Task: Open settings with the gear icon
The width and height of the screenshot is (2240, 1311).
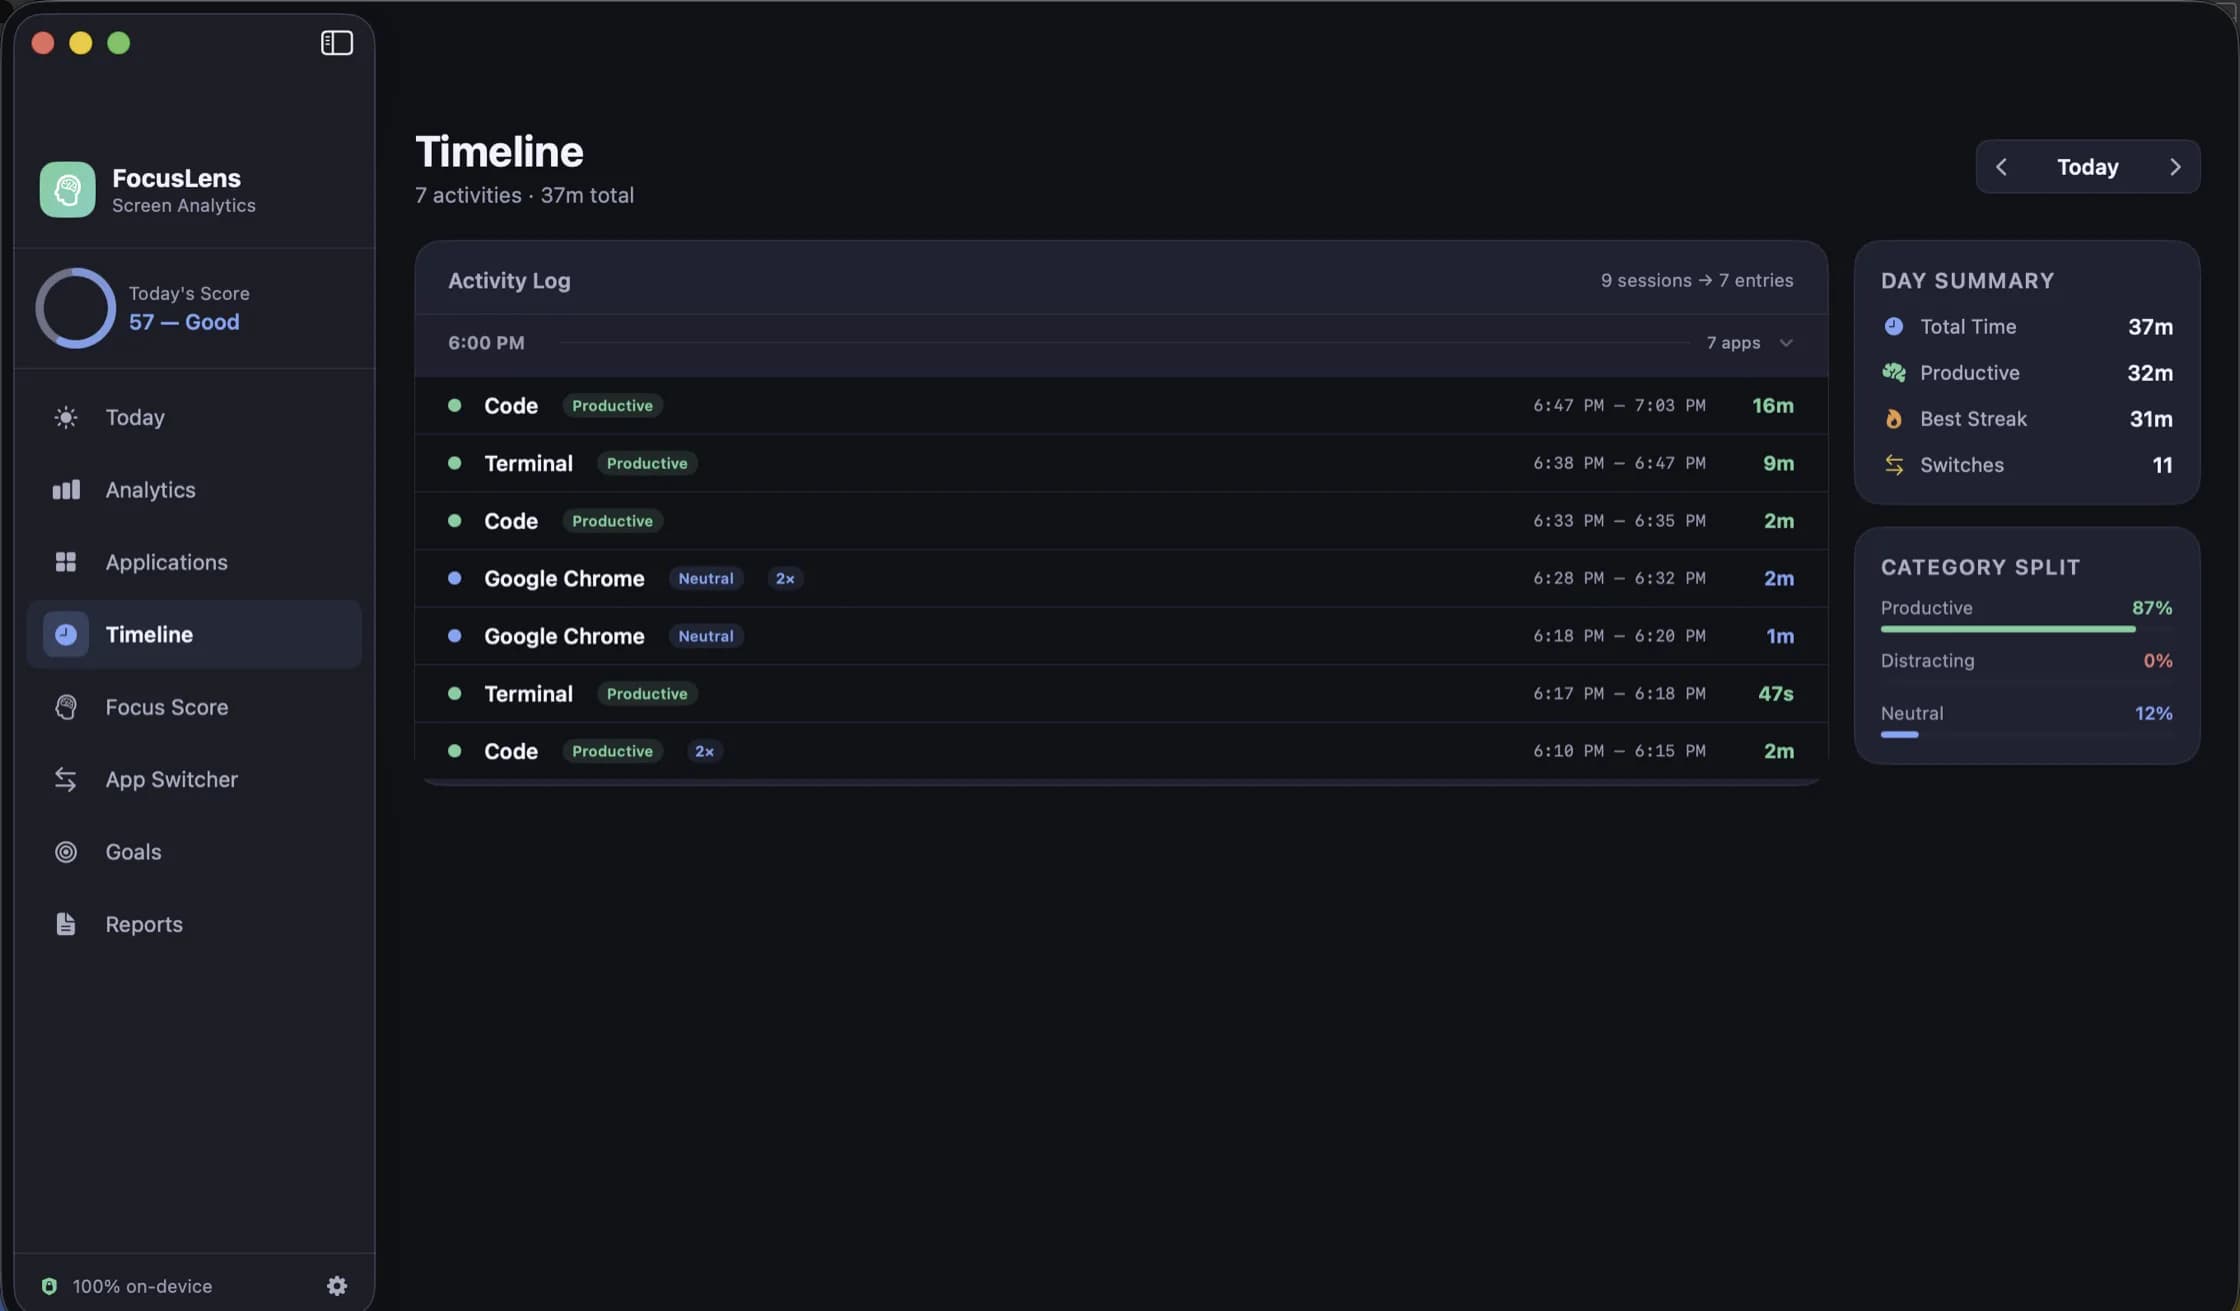Action: coord(337,1285)
